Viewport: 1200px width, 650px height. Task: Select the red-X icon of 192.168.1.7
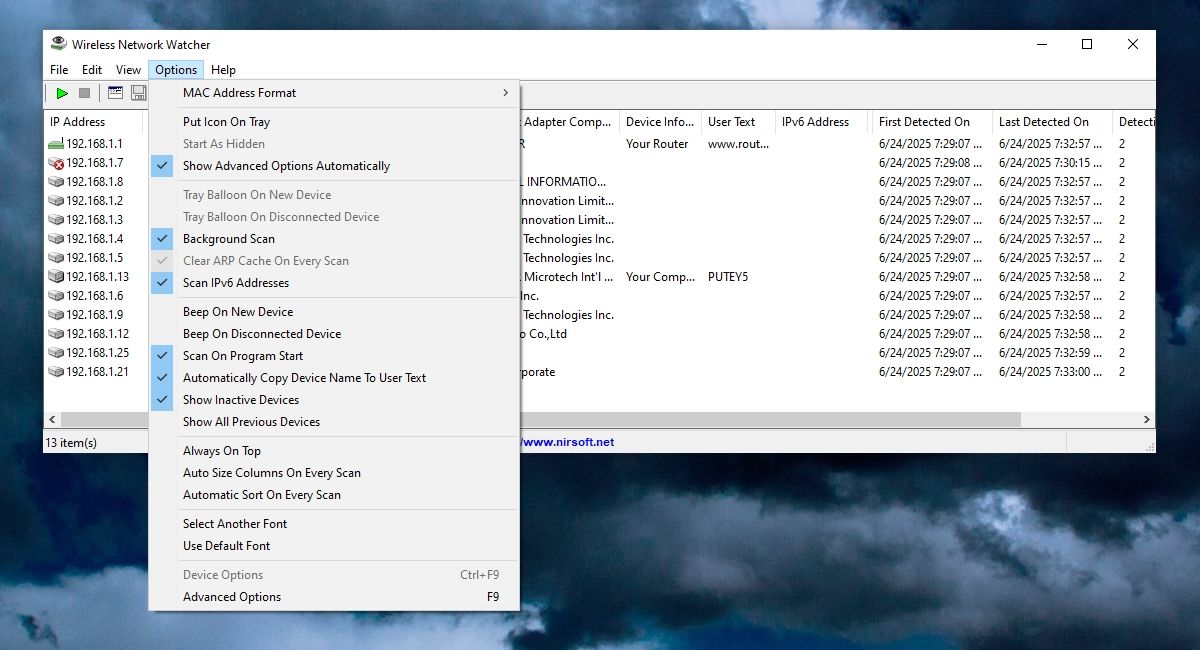(x=56, y=163)
